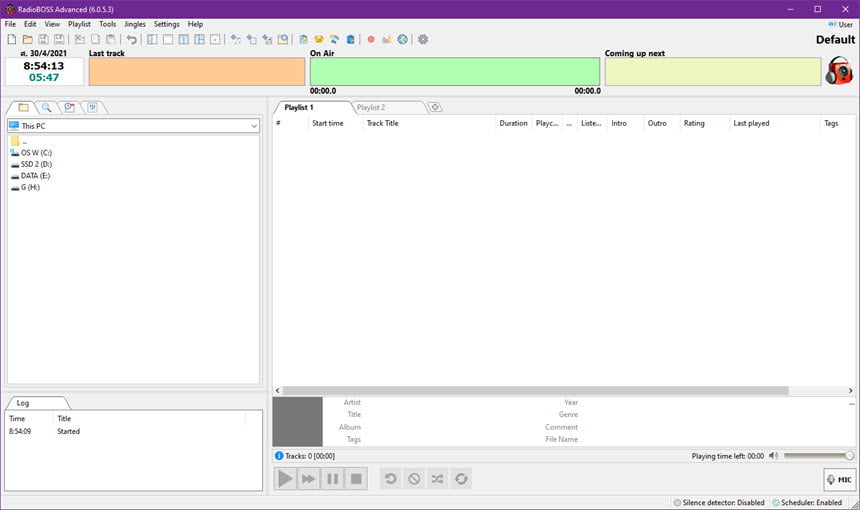The width and height of the screenshot is (860, 510).
Task: Select the Log tab
Action: point(22,403)
